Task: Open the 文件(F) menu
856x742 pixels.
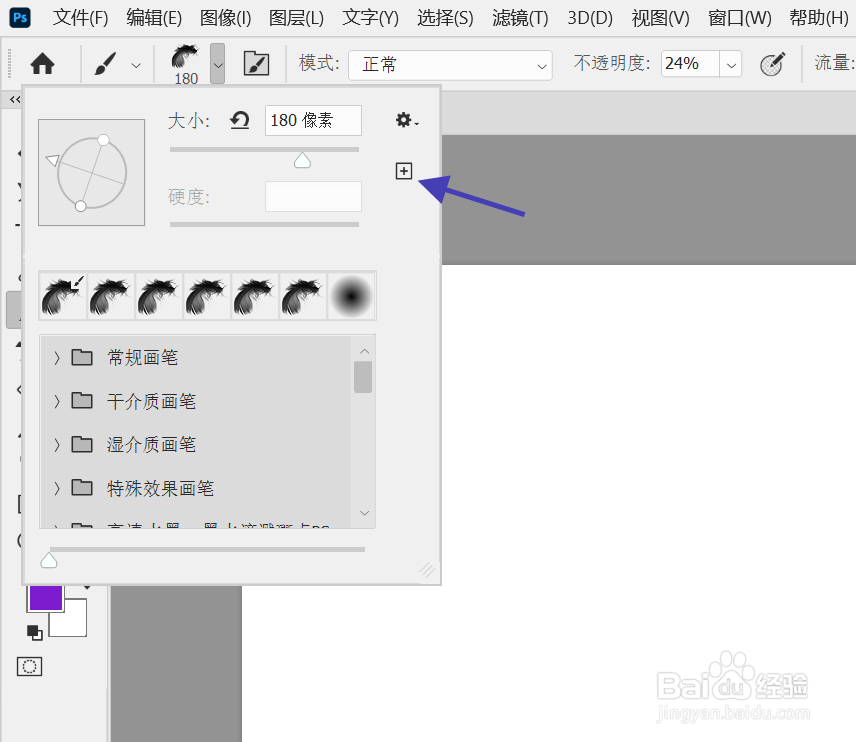Action: click(80, 17)
